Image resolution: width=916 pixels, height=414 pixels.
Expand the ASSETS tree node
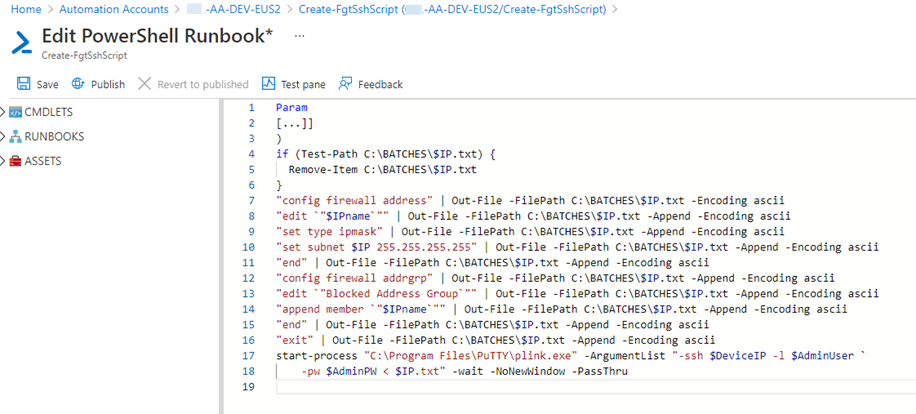(x=4, y=160)
